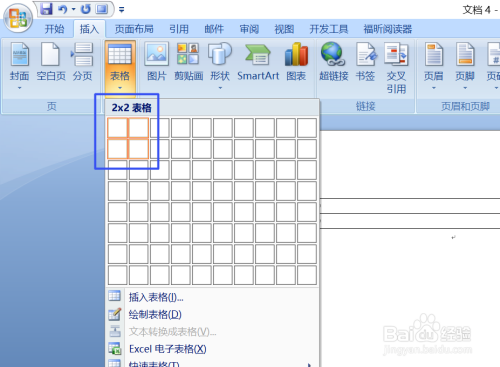This screenshot has height=367, width=500.
Task: Select the second row, second column grid cell
Action: click(139, 149)
